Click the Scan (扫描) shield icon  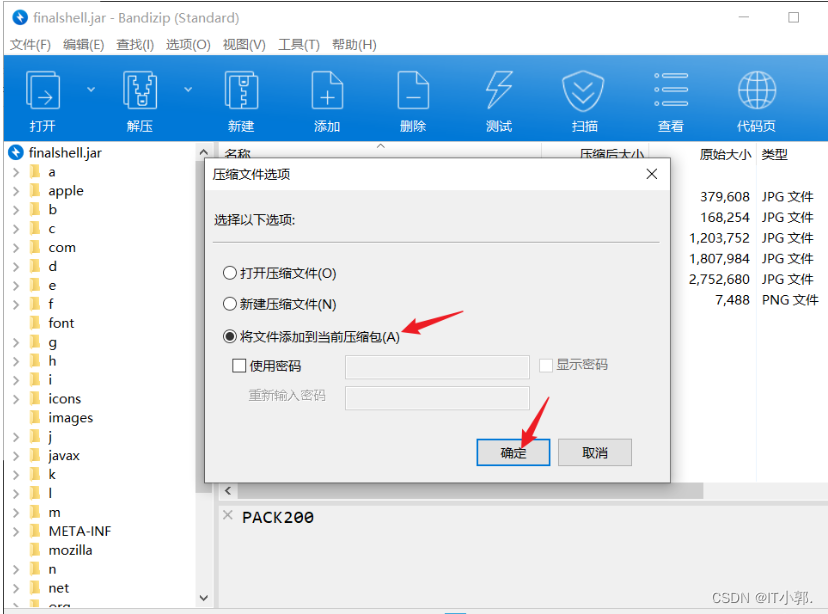pos(585,91)
